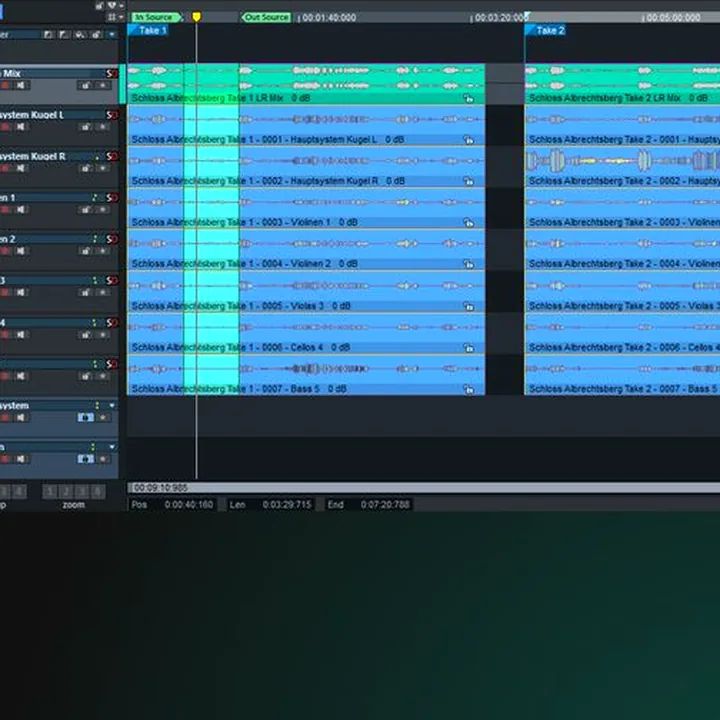Screen dimensions: 720x720
Task: Click lock icon on Take 1 Violinen 1 clip
Action: (468, 223)
